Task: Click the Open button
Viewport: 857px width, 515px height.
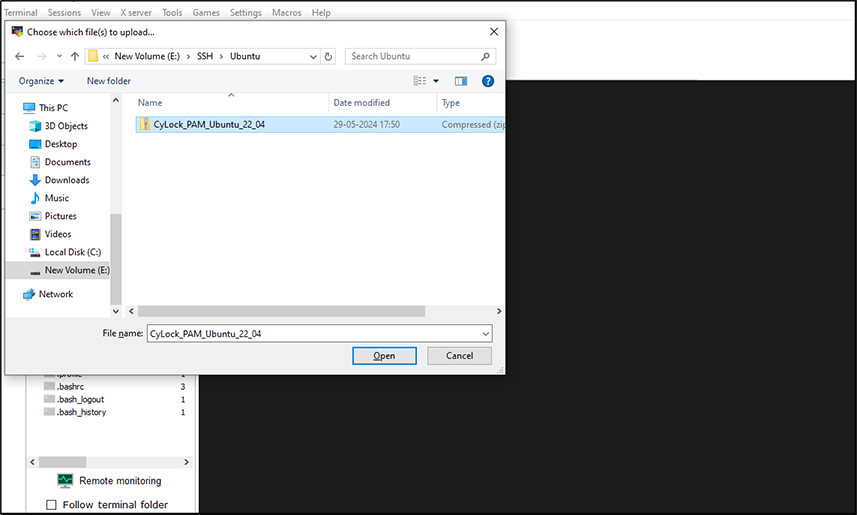Action: (384, 355)
